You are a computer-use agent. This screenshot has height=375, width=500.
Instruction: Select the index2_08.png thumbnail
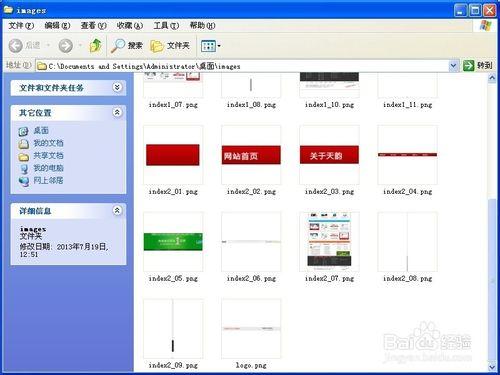click(x=407, y=242)
